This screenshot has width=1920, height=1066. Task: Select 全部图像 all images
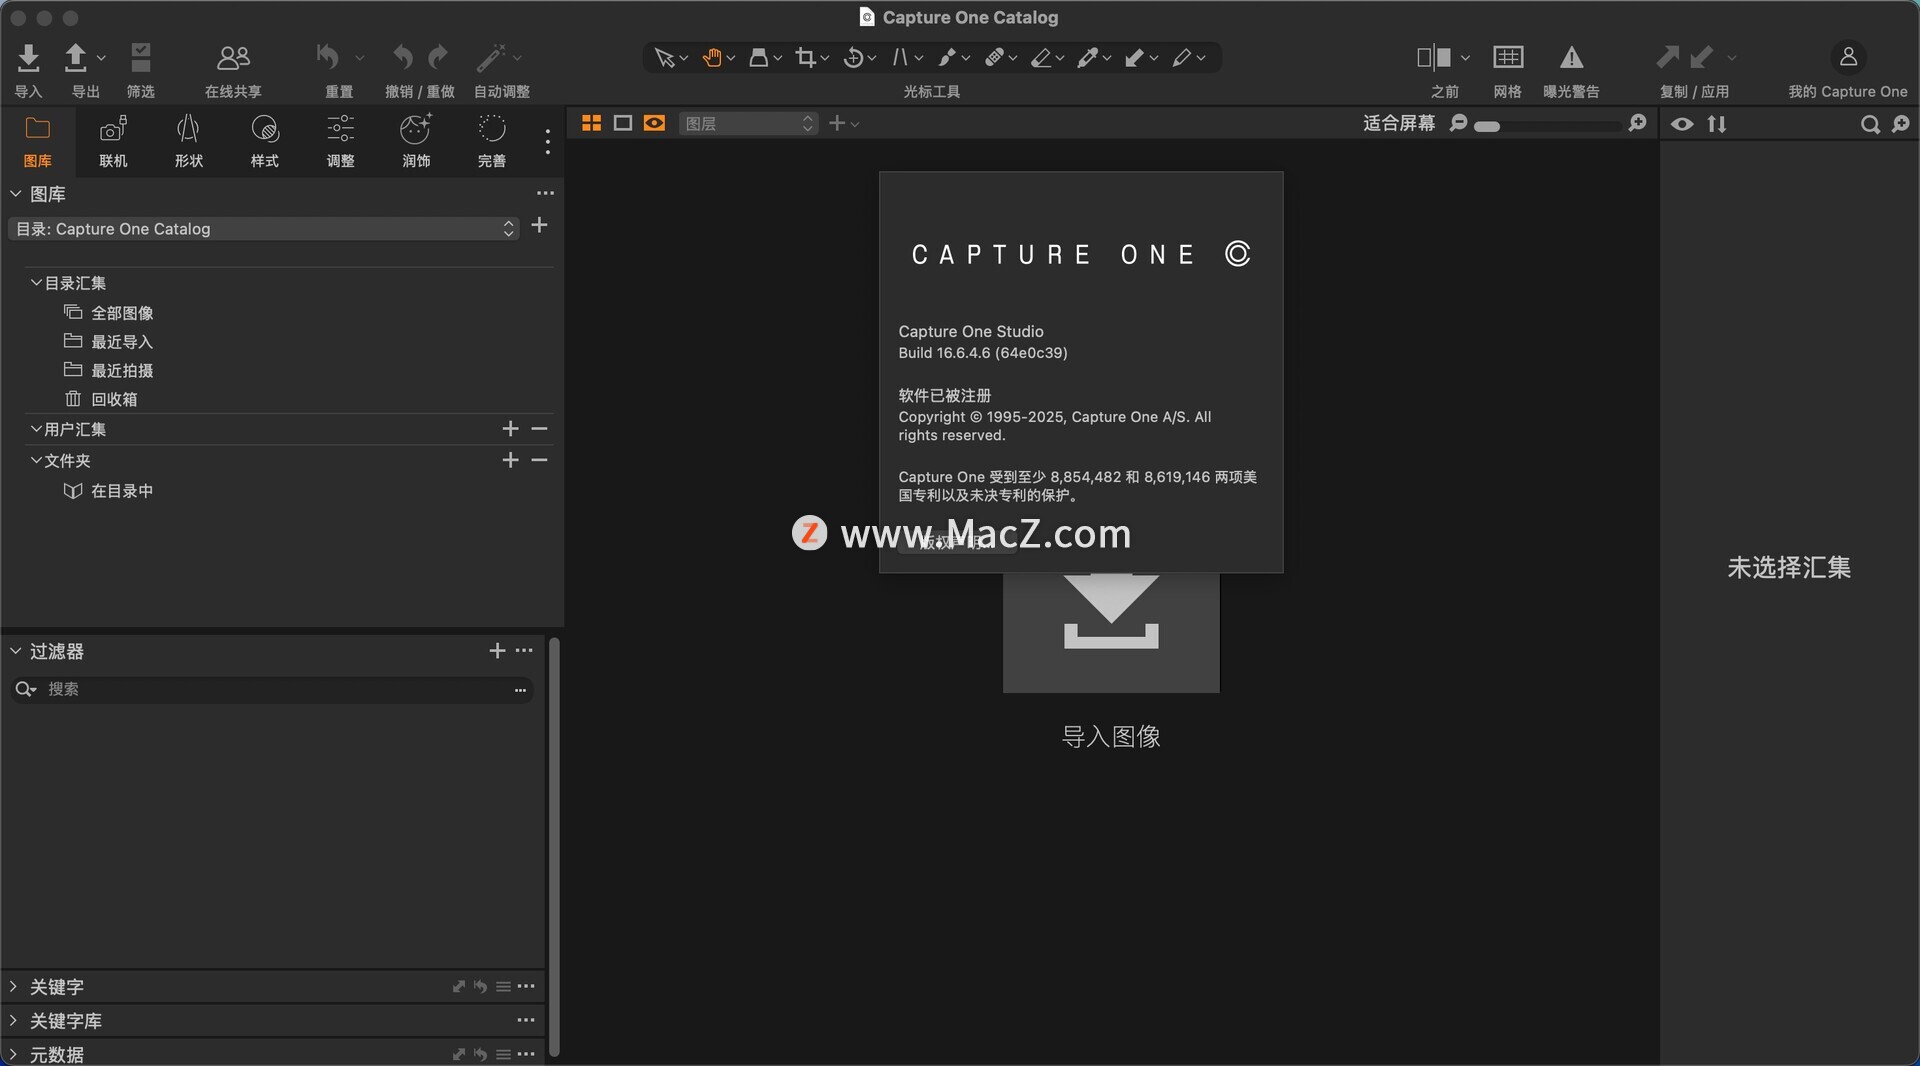coord(122,313)
